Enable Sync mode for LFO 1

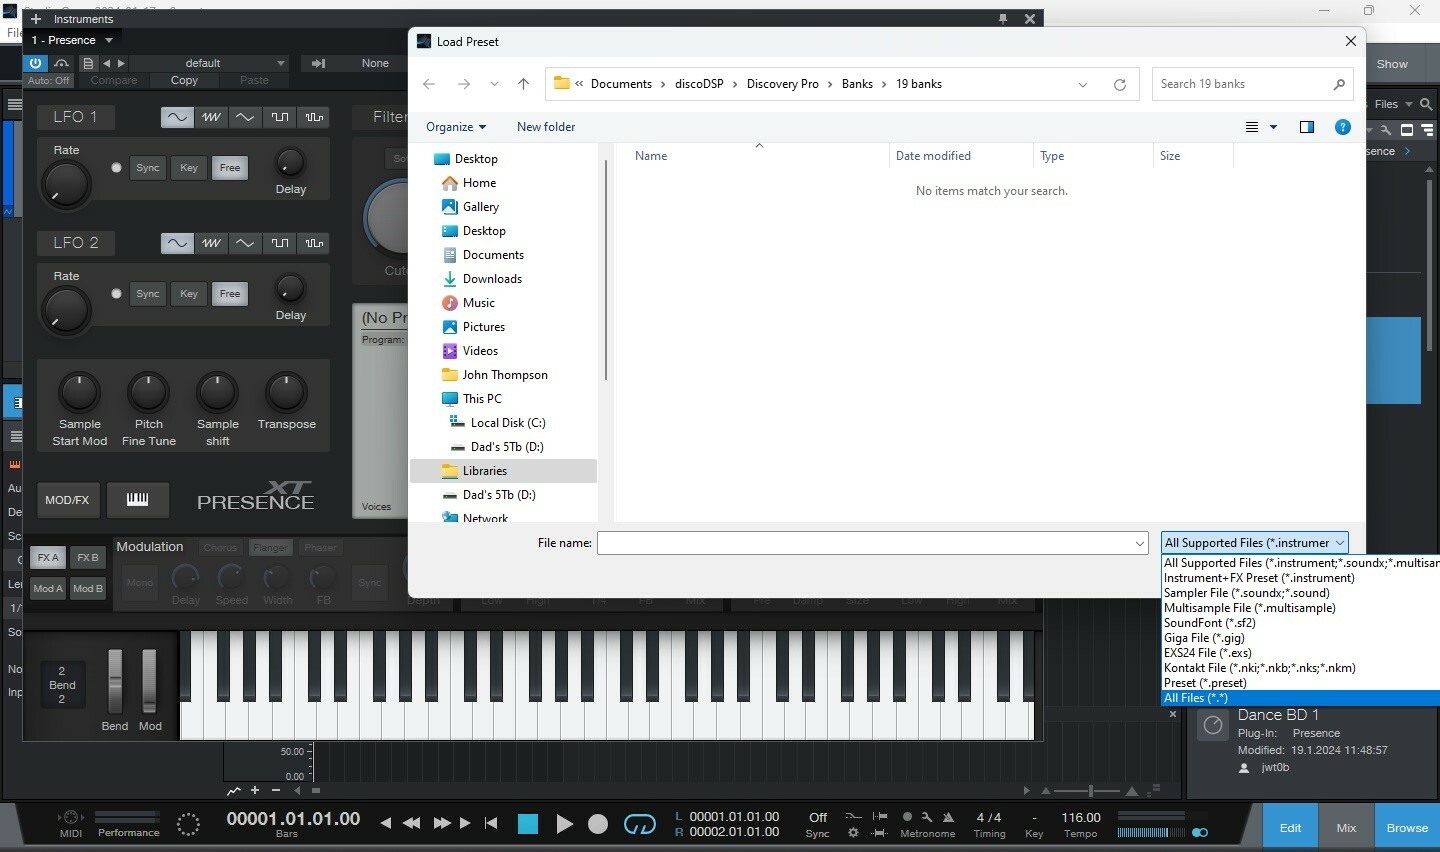[x=148, y=168]
